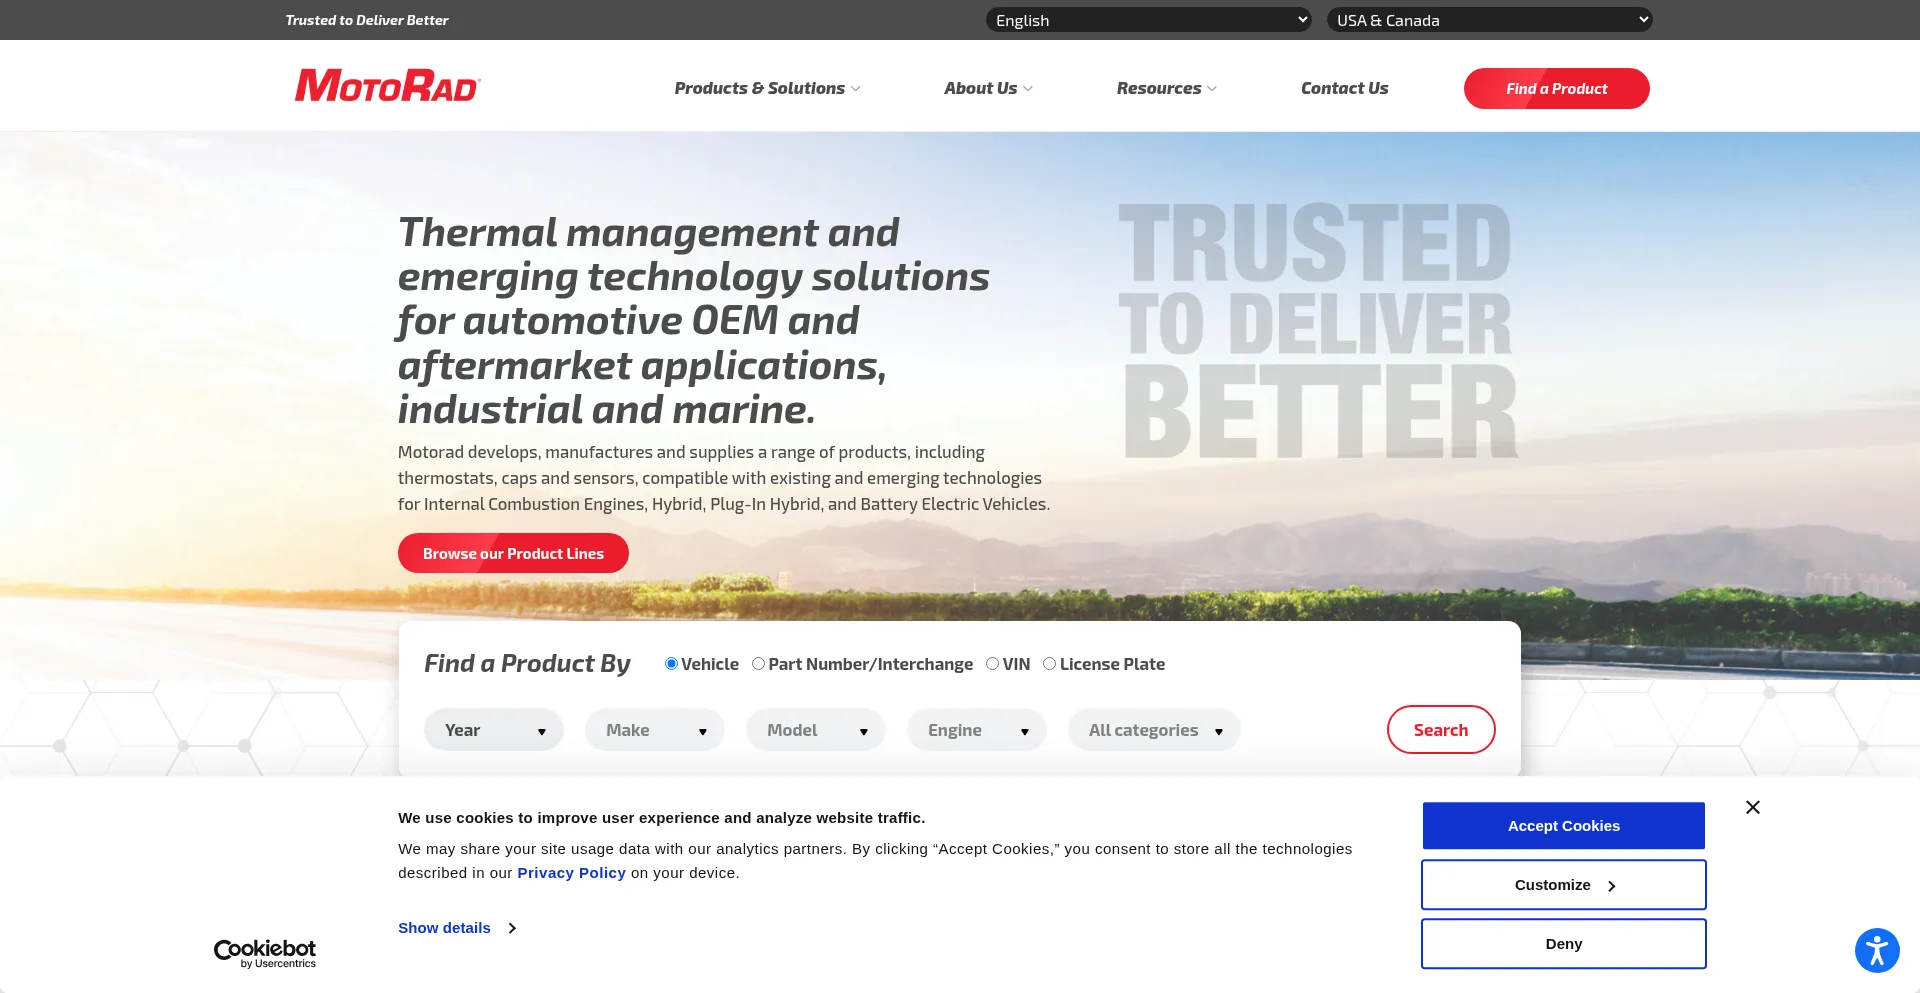Click the MotoRad logo

pos(387,86)
